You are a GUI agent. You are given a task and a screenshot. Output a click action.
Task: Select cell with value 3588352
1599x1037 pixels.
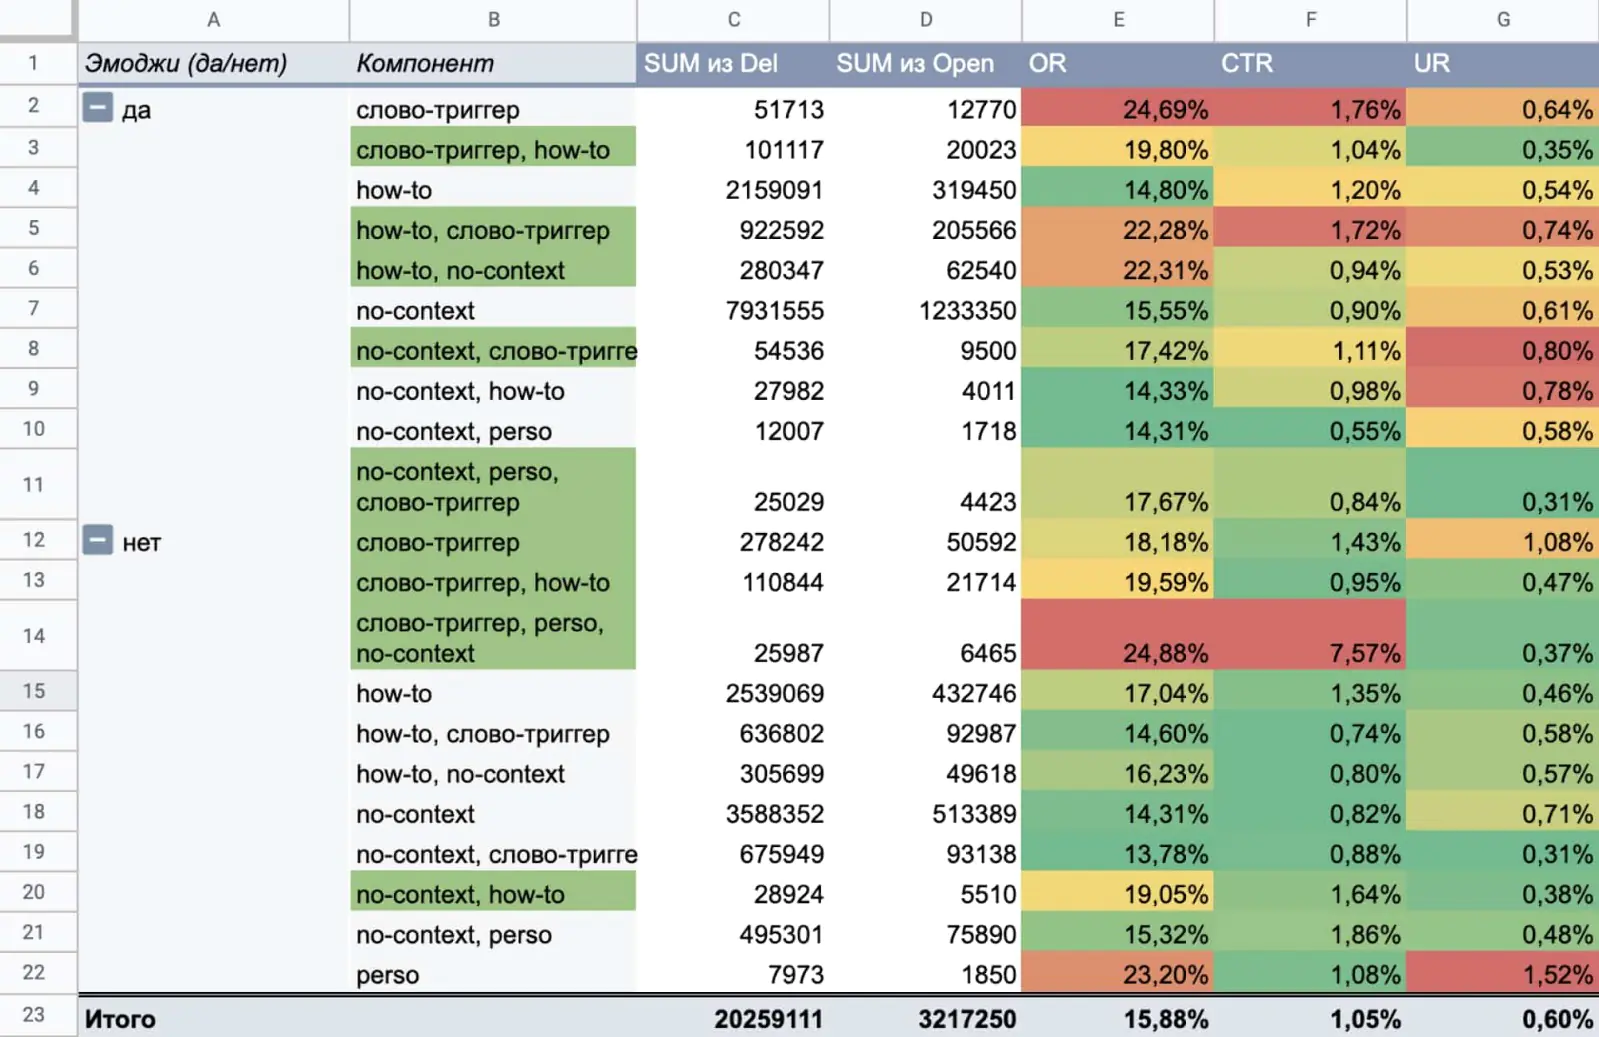coord(733,813)
